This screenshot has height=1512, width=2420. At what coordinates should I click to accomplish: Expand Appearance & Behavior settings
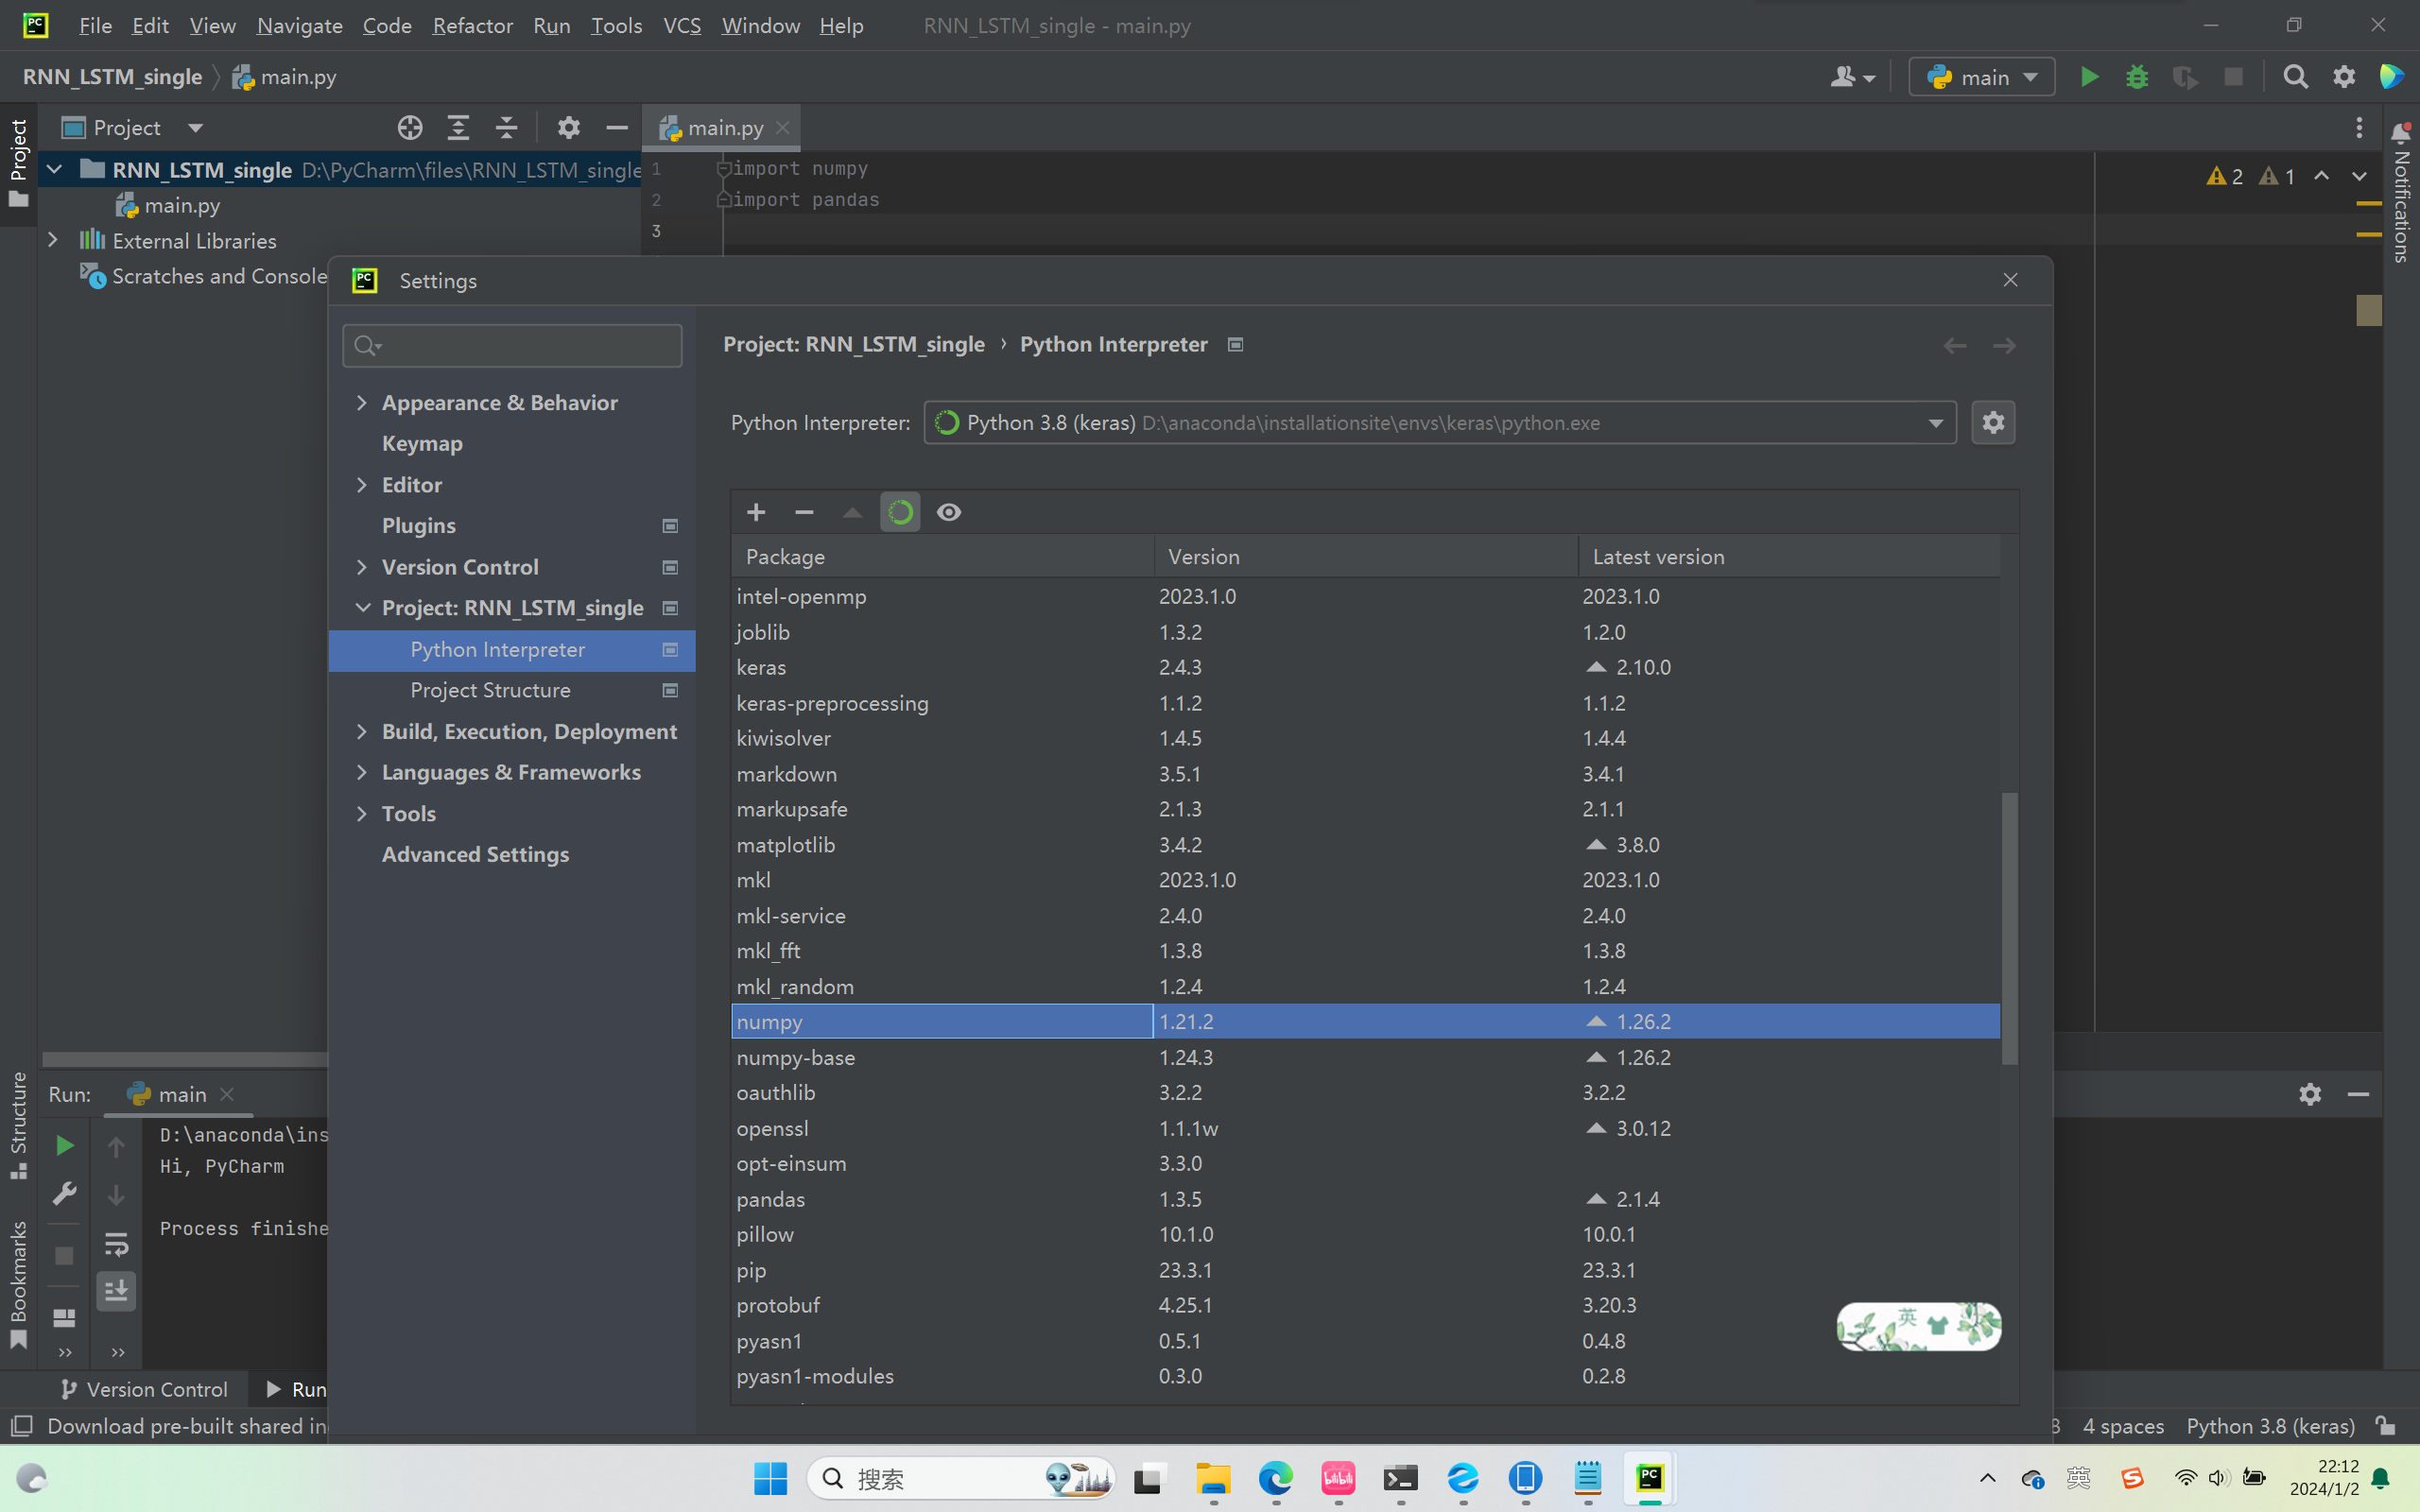coord(362,402)
